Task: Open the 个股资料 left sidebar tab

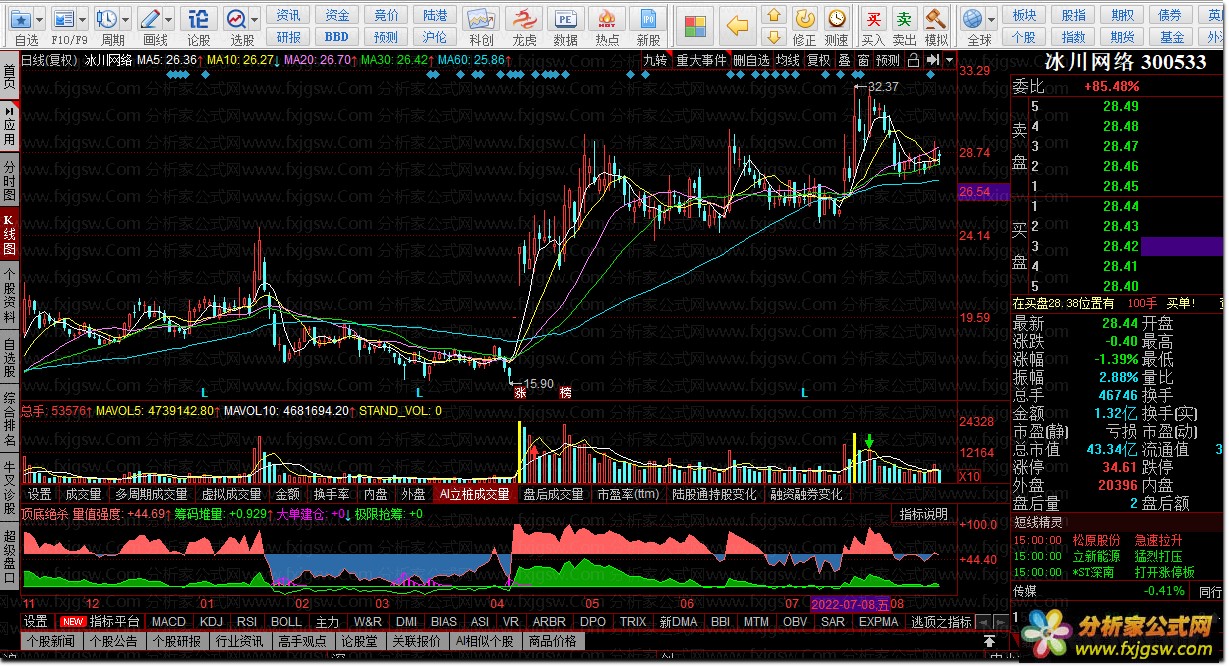Action: pos(9,293)
